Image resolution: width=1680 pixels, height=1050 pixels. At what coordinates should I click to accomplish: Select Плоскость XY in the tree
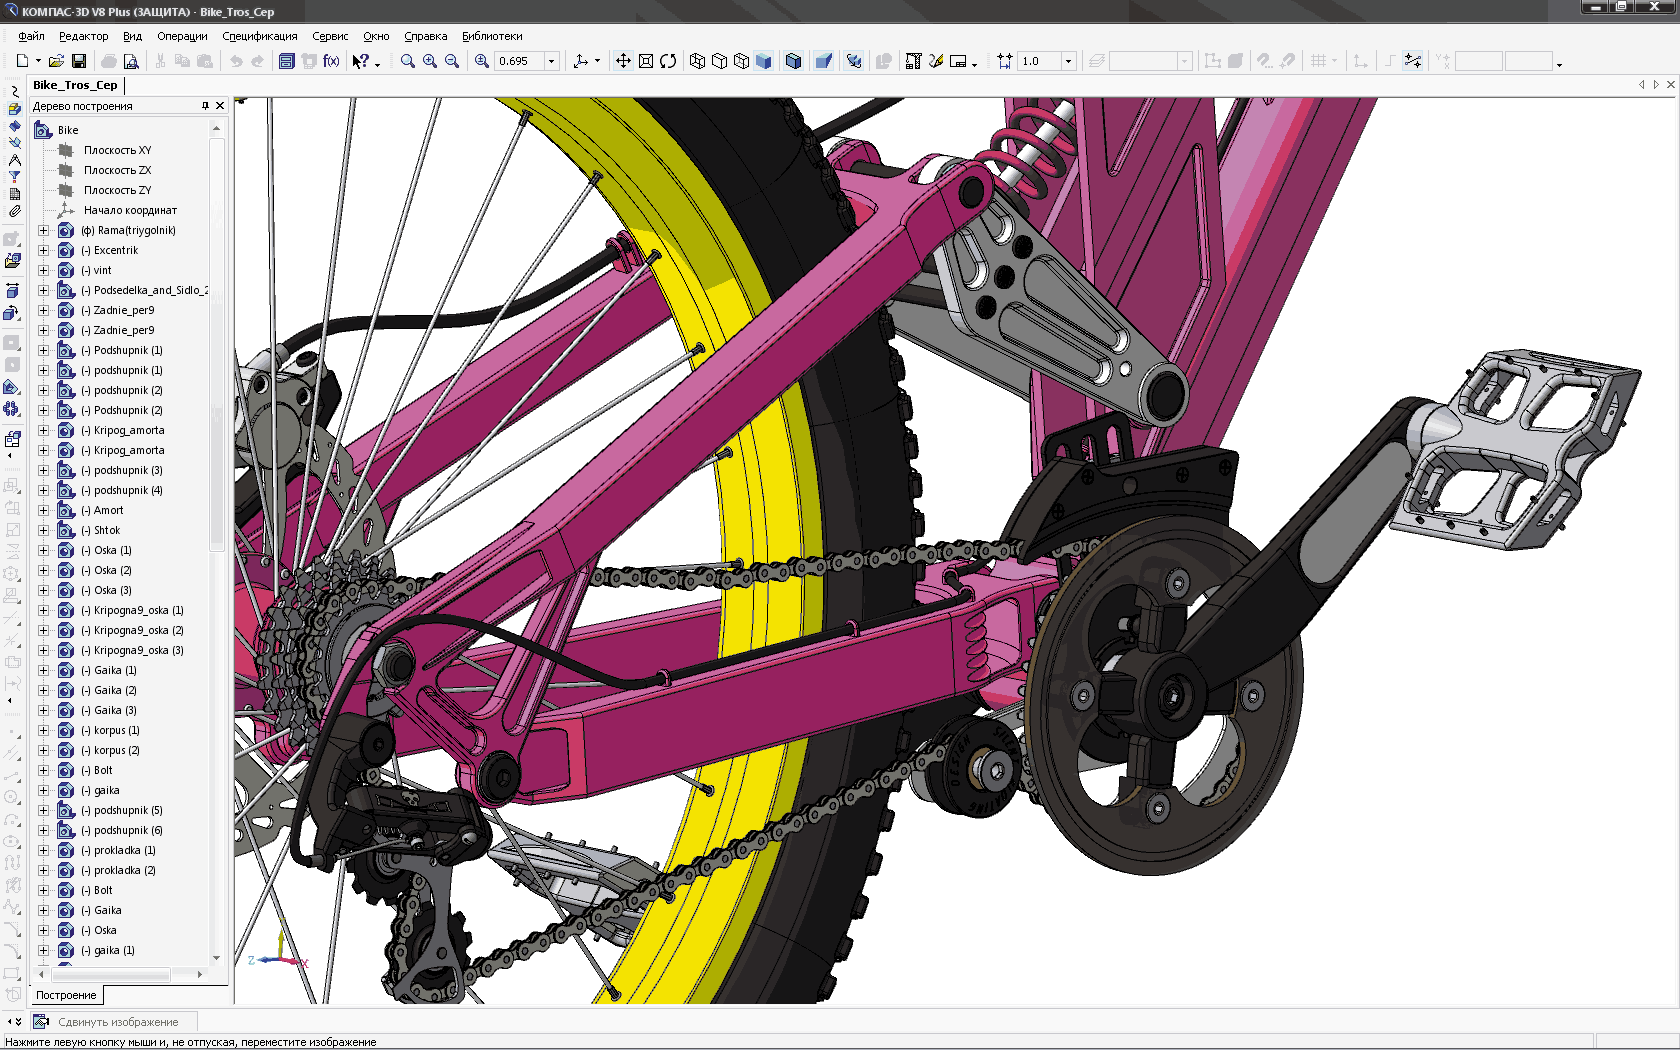[x=117, y=150]
